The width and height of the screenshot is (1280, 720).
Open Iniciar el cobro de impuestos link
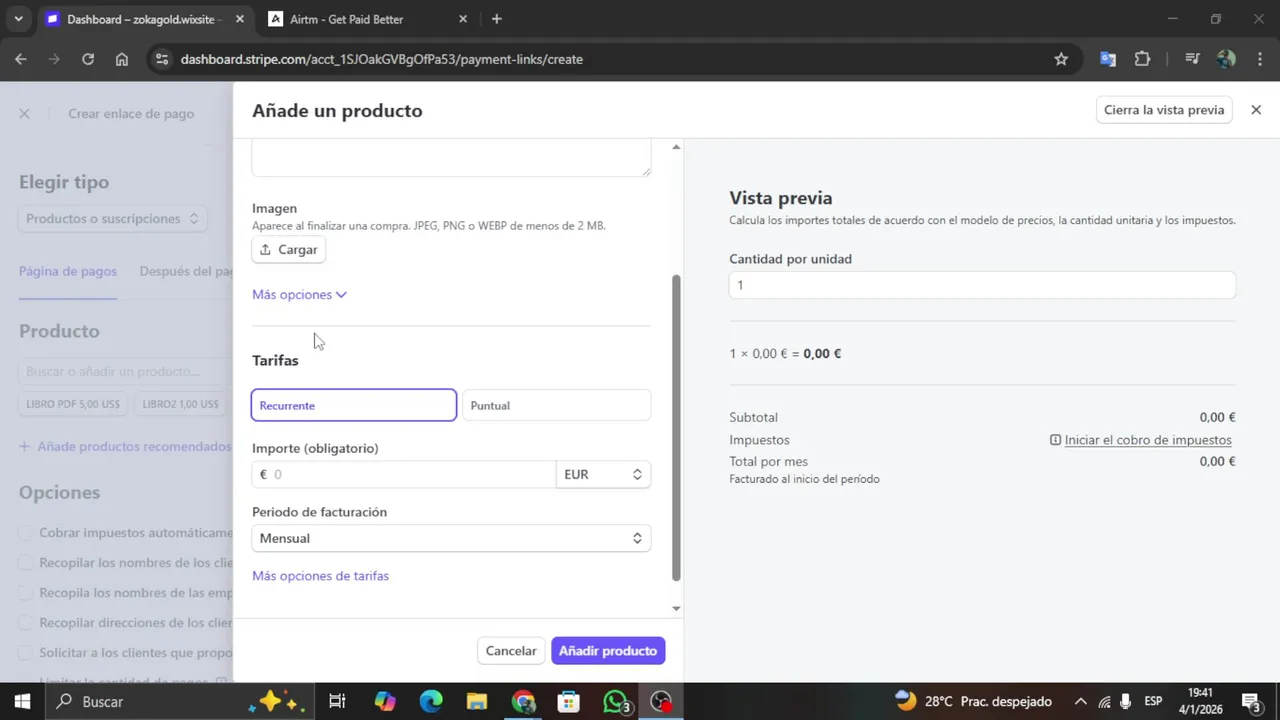point(1148,440)
